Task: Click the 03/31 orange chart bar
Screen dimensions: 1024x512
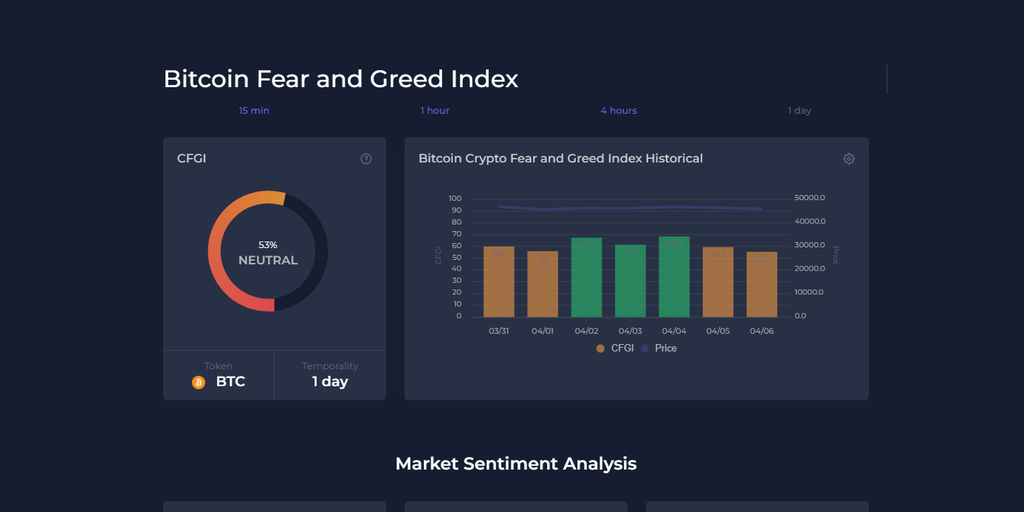Action: click(x=498, y=282)
